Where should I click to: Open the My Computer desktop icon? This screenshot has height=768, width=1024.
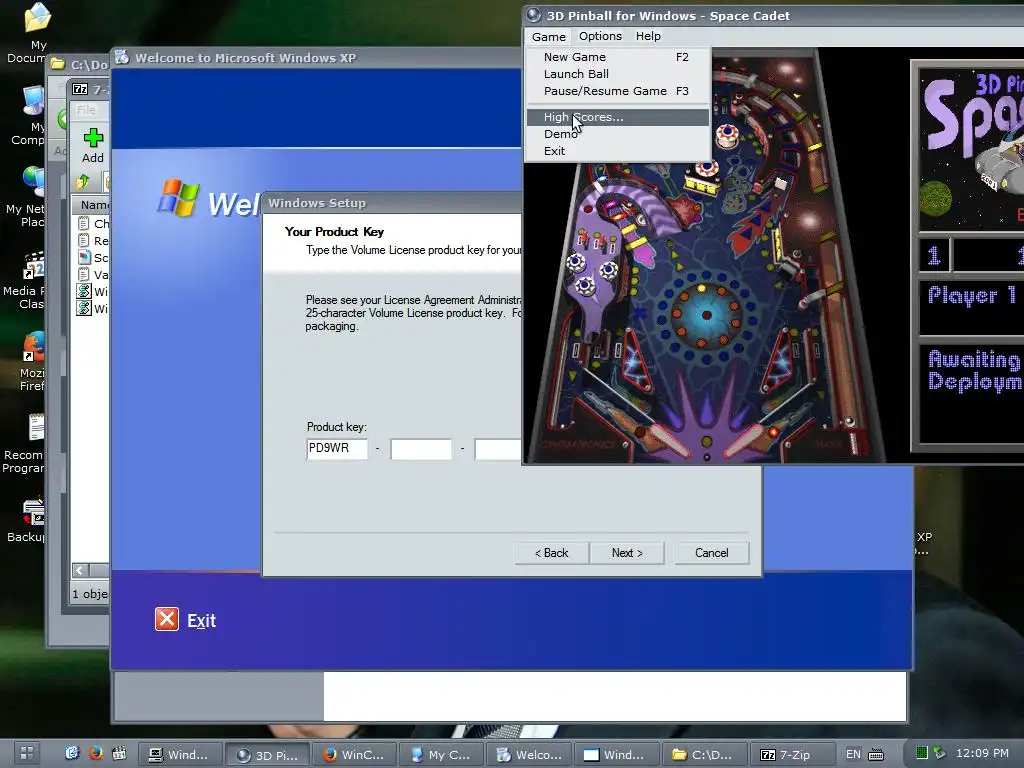[x=31, y=116]
